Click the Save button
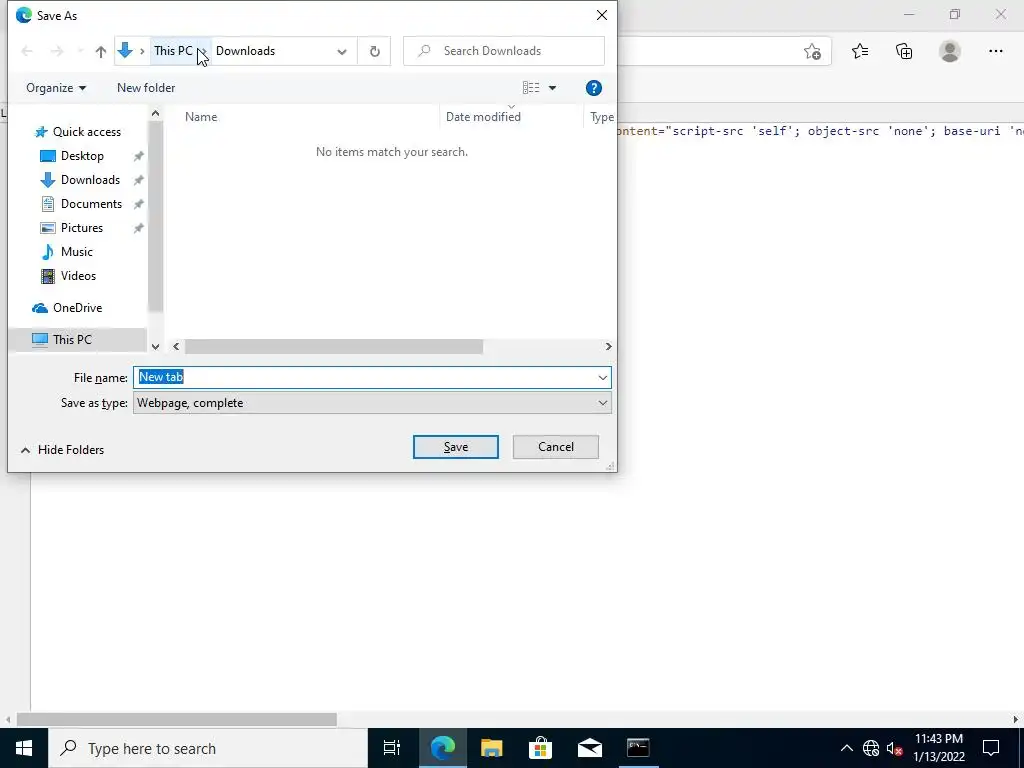 click(455, 447)
